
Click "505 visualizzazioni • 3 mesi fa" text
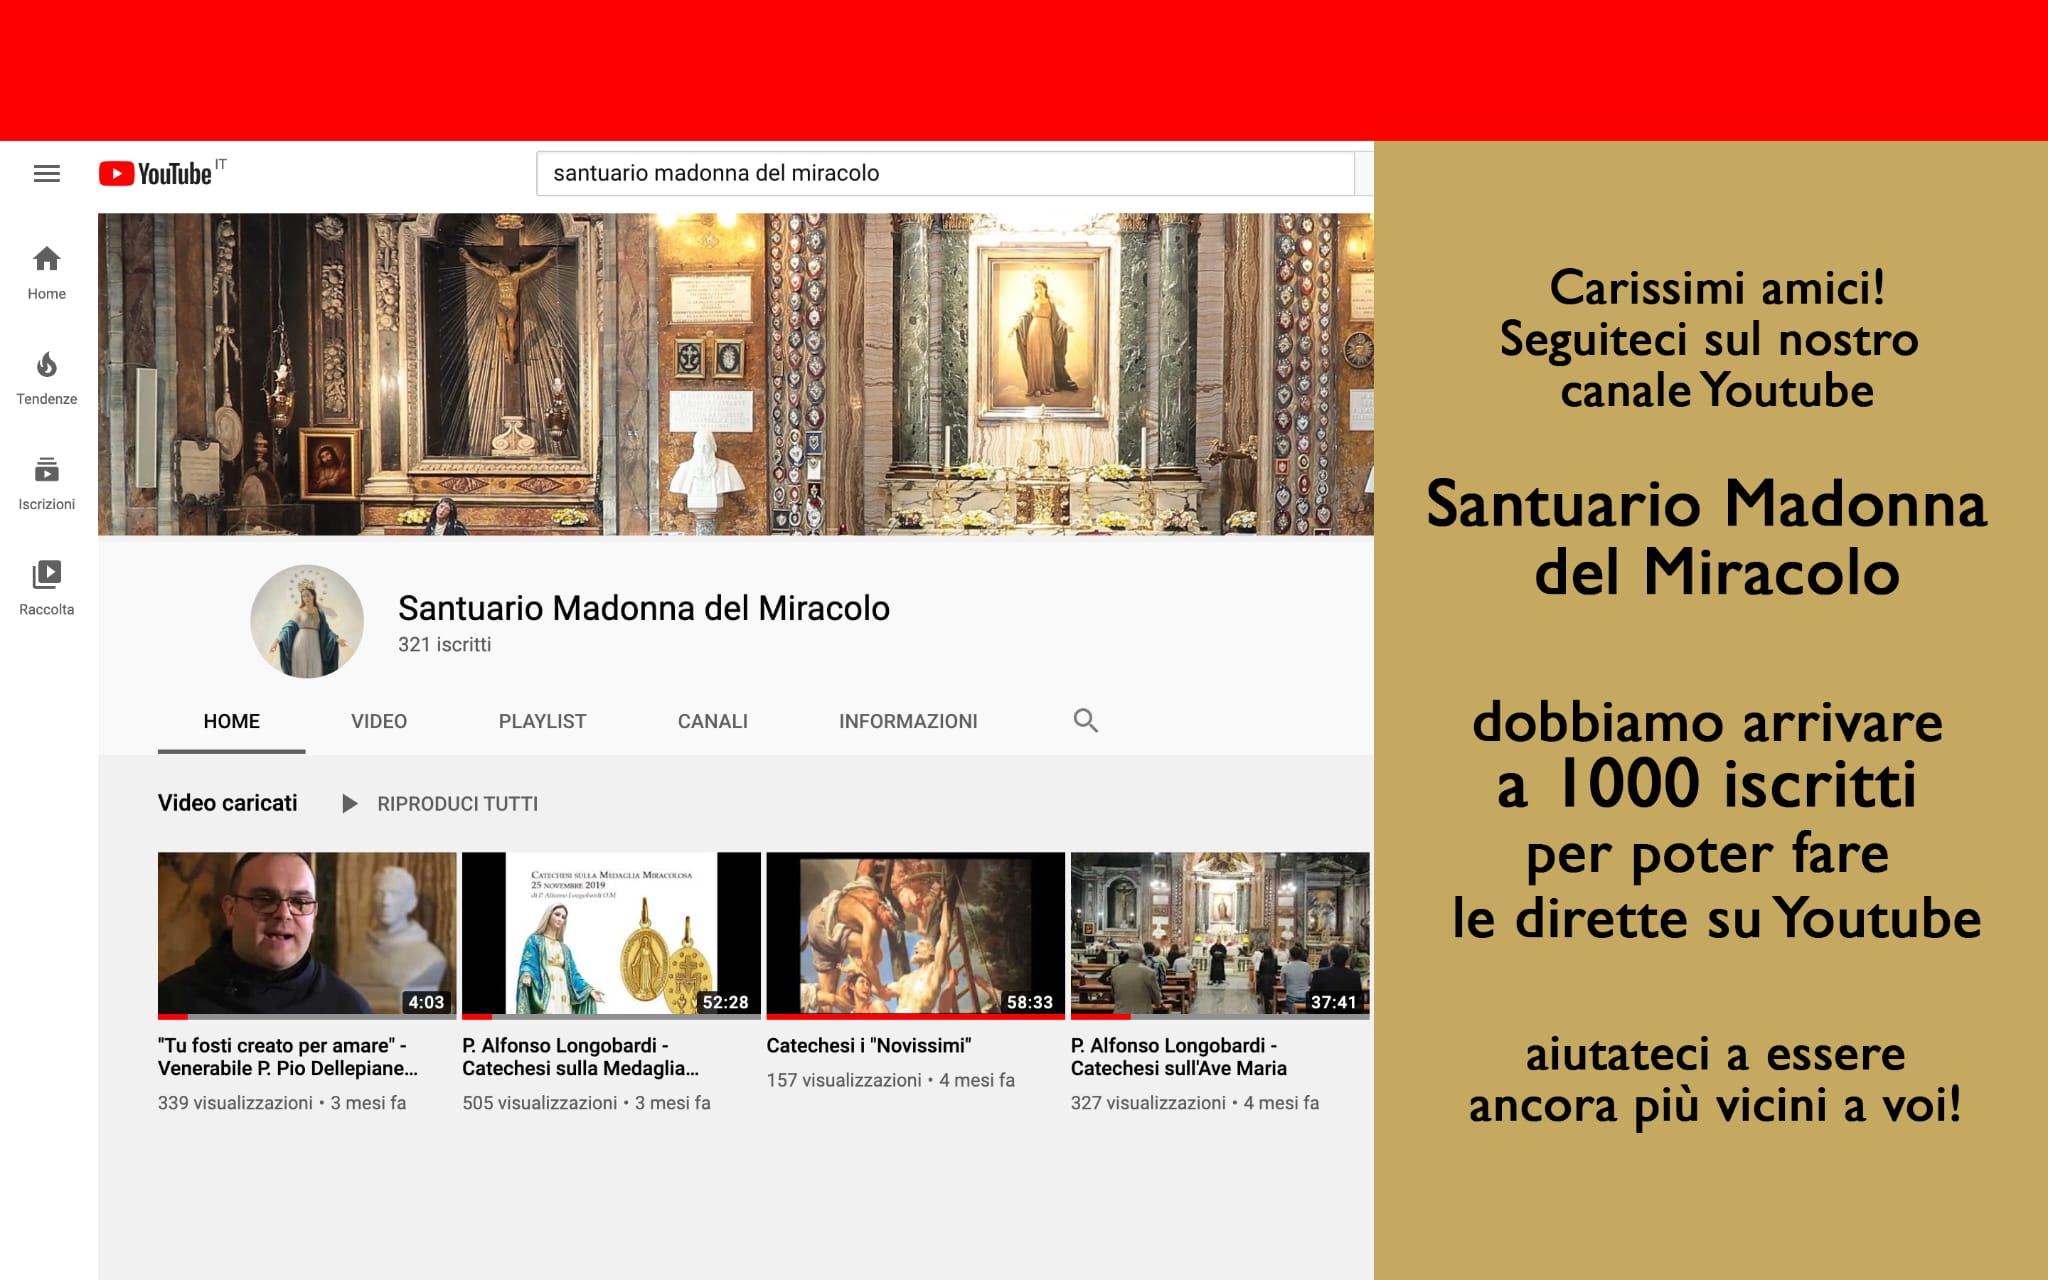pyautogui.click(x=586, y=1103)
